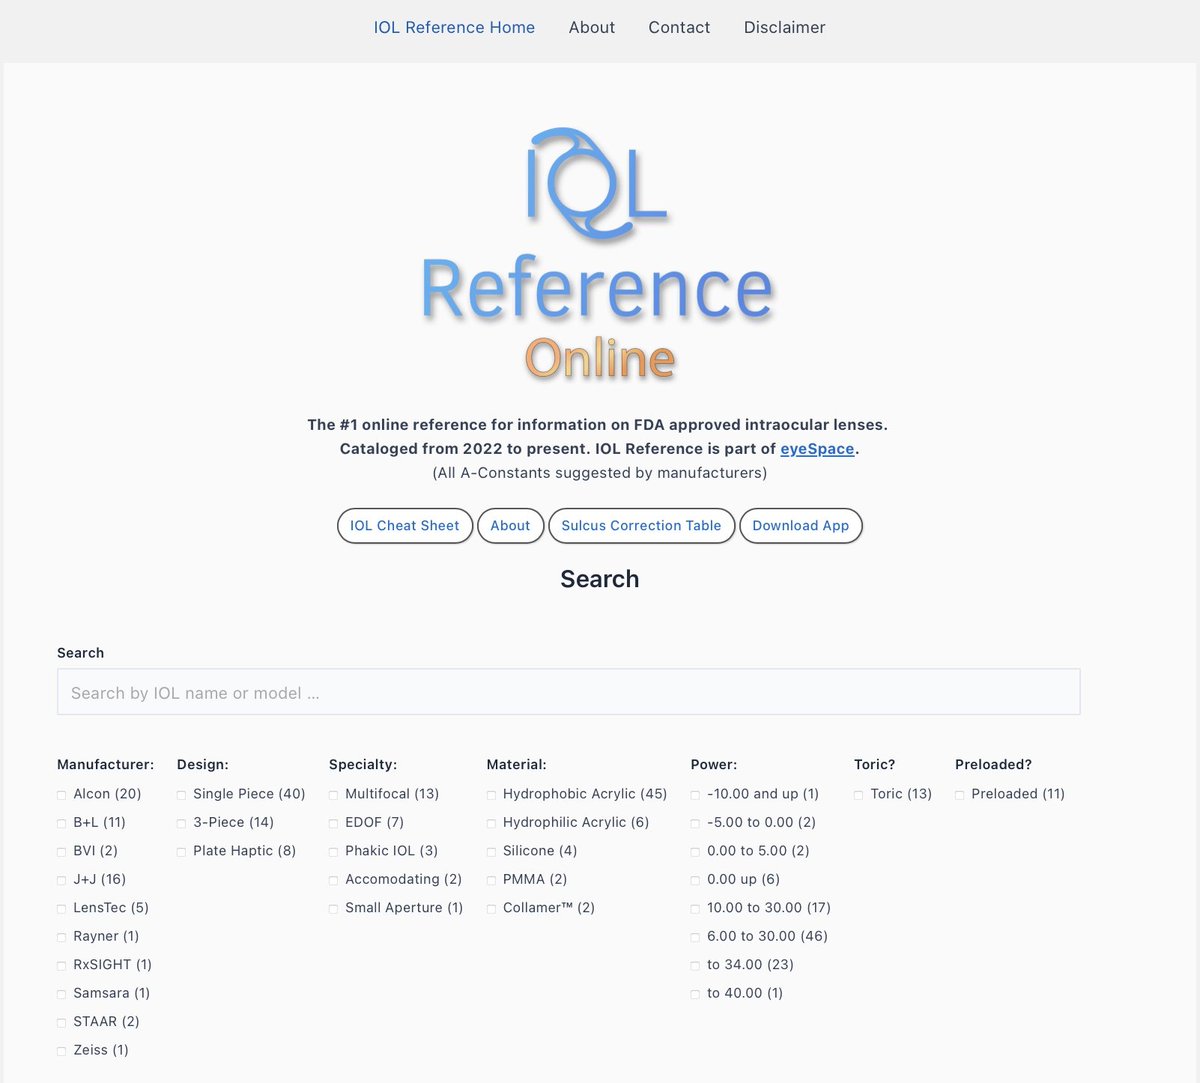Check the Plate Haptic design filter

(181, 851)
